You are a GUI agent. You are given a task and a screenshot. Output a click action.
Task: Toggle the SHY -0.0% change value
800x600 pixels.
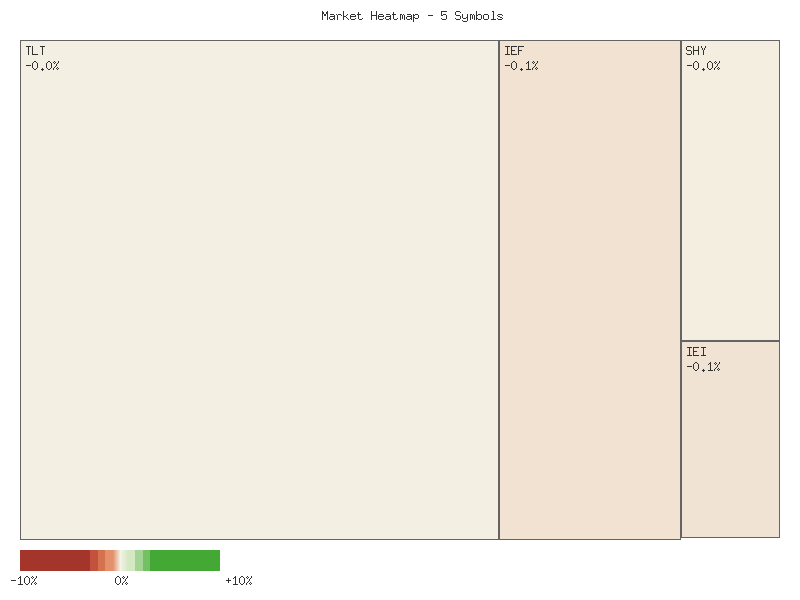(703, 64)
